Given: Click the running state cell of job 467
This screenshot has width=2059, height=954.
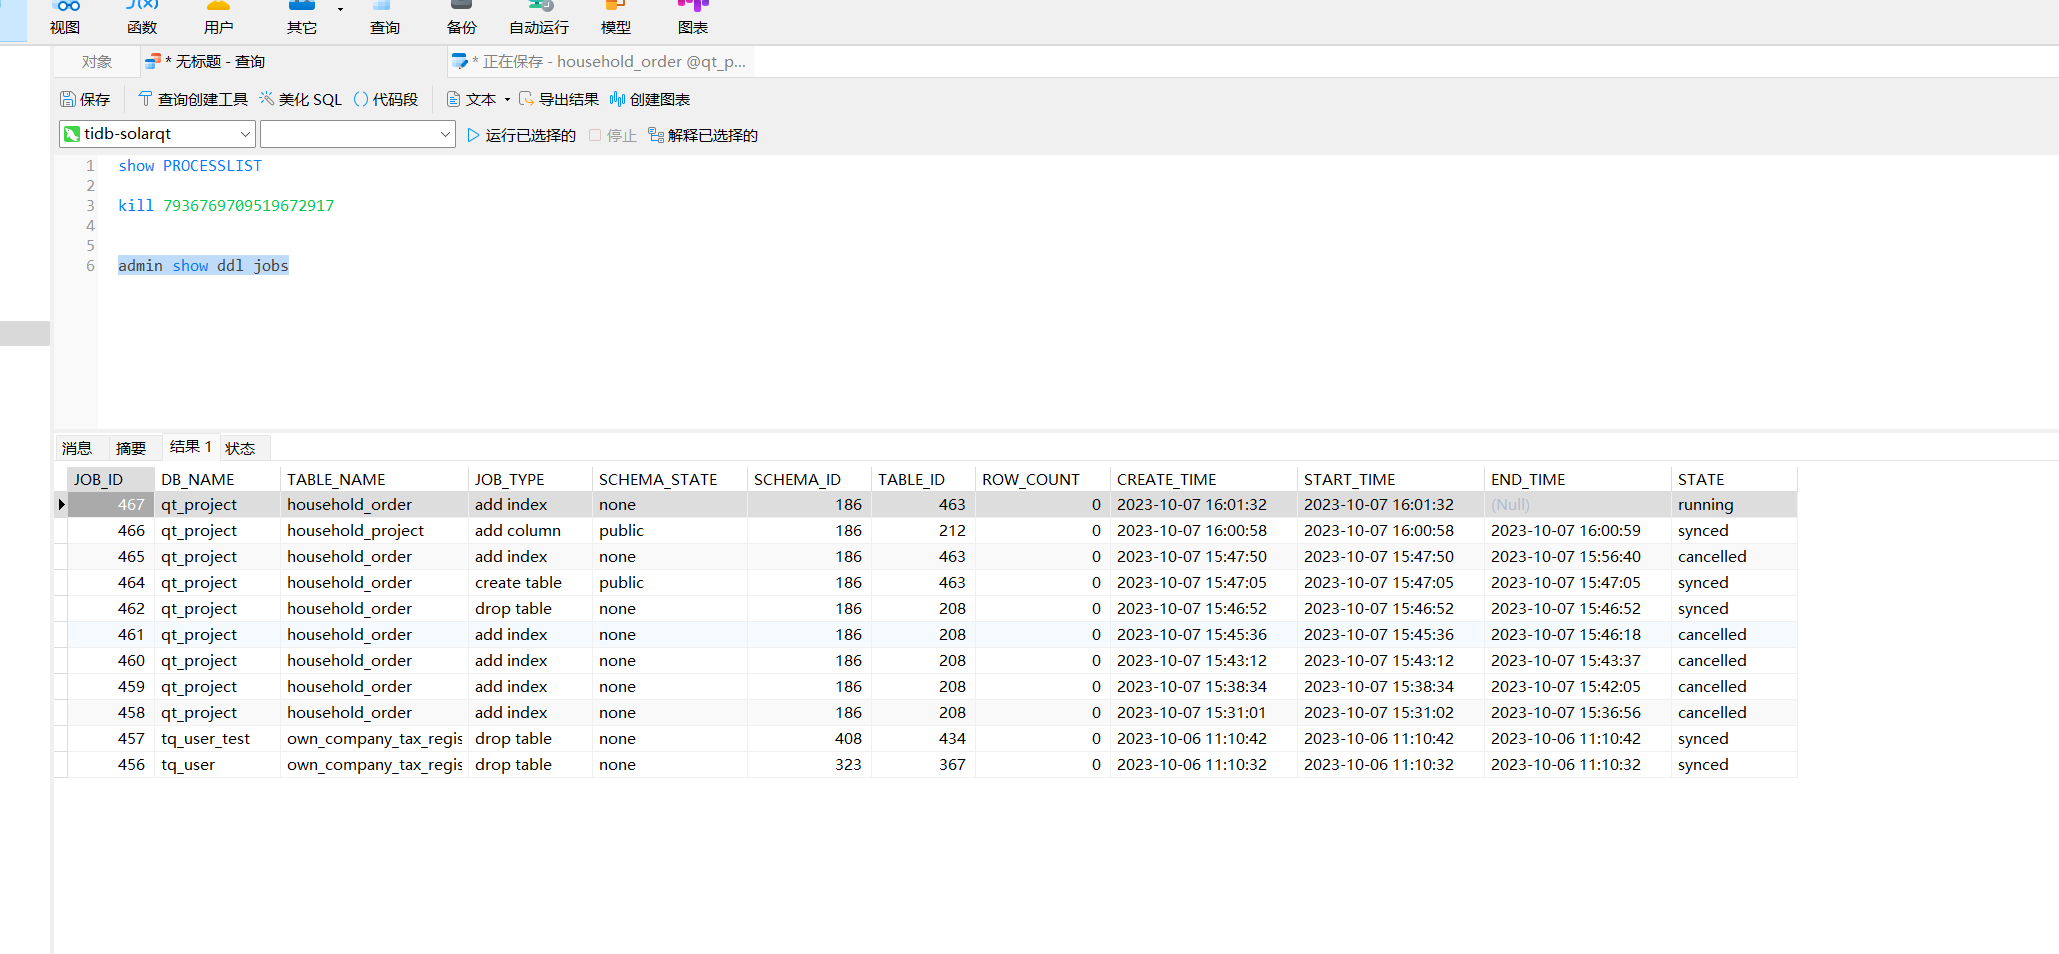Looking at the screenshot, I should click(1734, 505).
